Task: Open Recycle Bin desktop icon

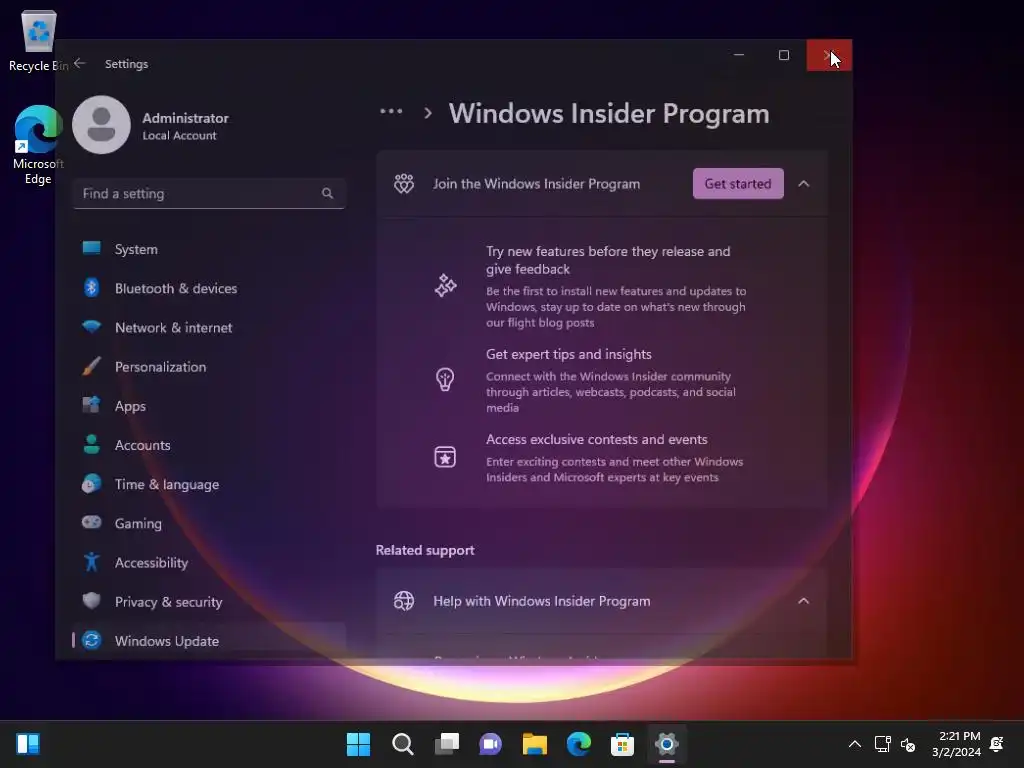Action: 39,40
